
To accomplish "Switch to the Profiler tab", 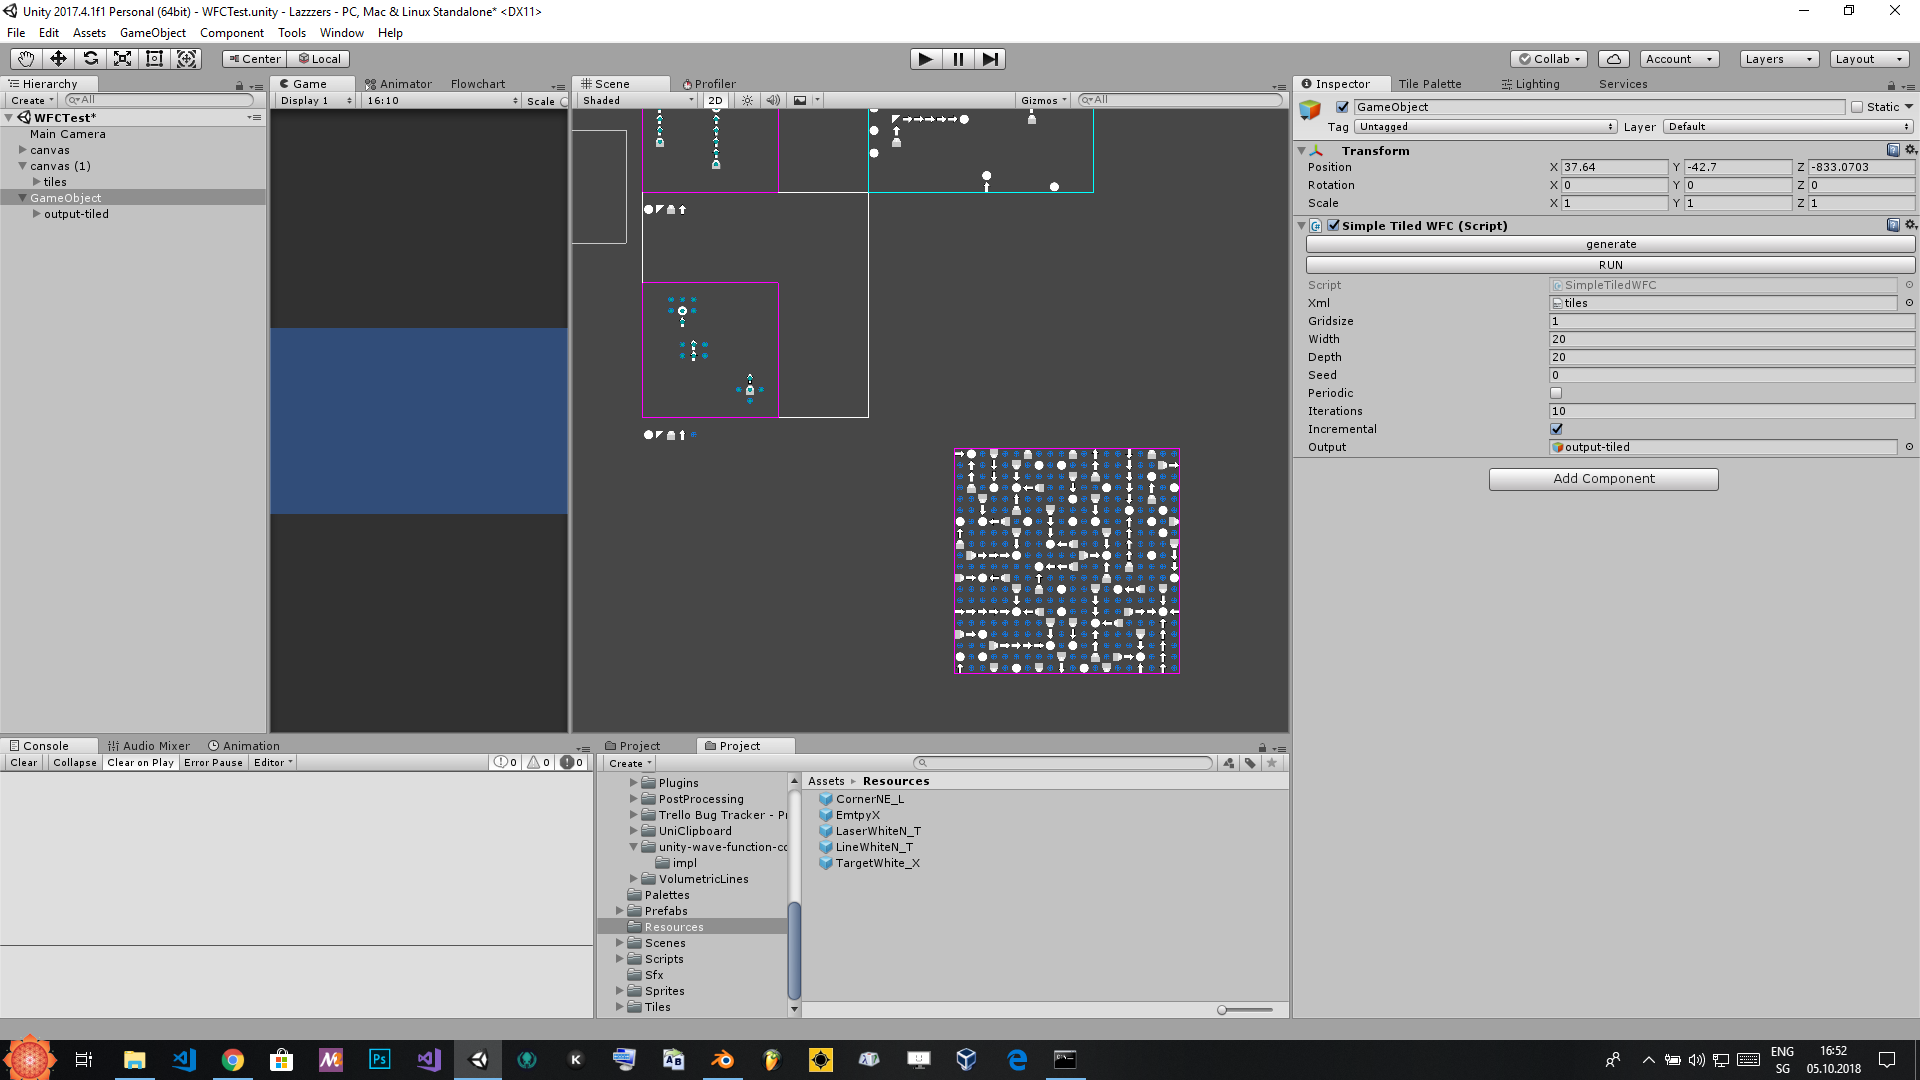I will click(709, 84).
